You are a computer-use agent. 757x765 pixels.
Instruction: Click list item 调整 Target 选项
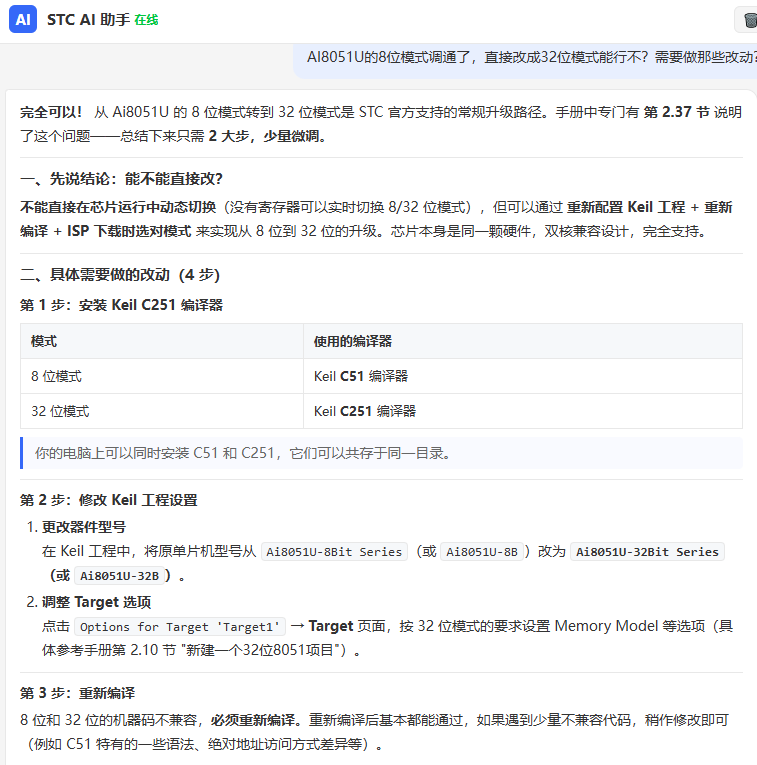point(97,603)
